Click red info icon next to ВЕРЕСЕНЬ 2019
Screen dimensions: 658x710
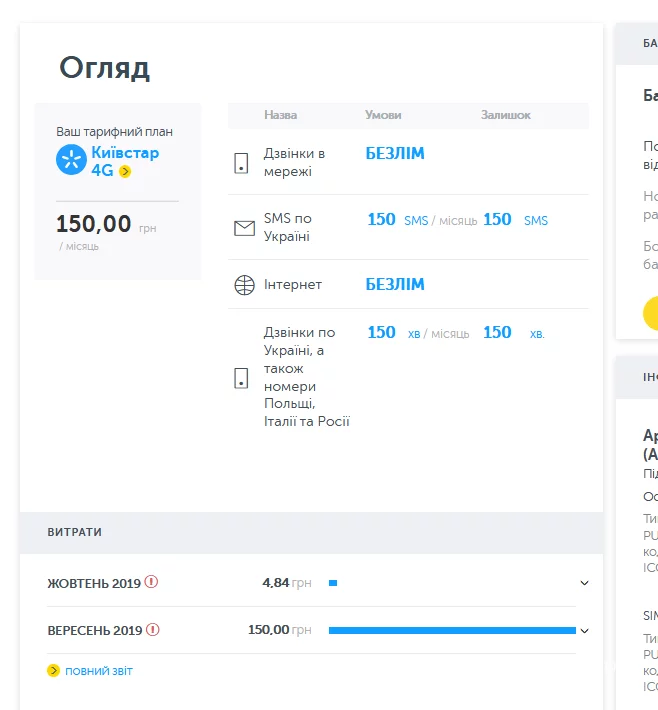pyautogui.click(x=153, y=630)
